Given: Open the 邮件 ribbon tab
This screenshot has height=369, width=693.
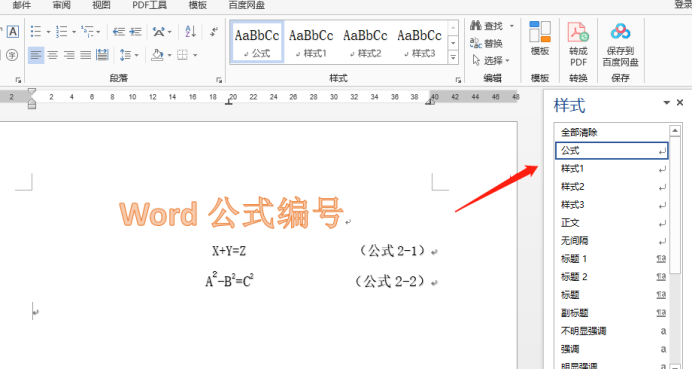Looking at the screenshot, I should (21, 5).
